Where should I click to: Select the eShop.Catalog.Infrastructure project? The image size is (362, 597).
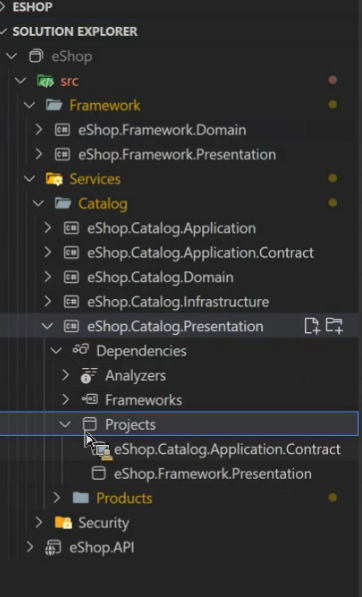tap(178, 302)
